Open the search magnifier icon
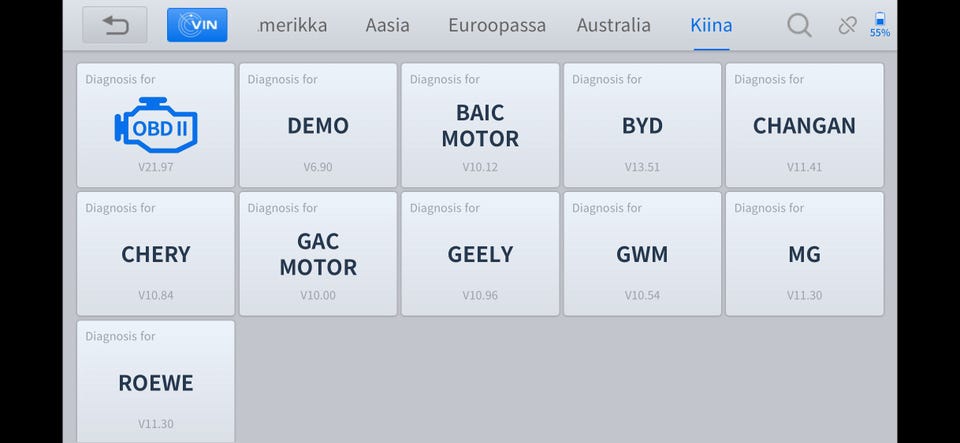960x443 pixels. click(x=799, y=25)
